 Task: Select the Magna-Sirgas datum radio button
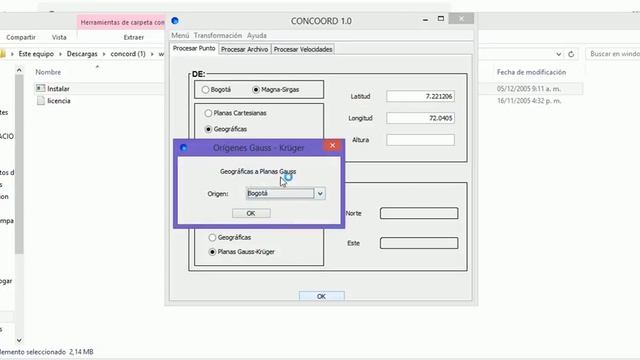pyautogui.click(x=256, y=89)
